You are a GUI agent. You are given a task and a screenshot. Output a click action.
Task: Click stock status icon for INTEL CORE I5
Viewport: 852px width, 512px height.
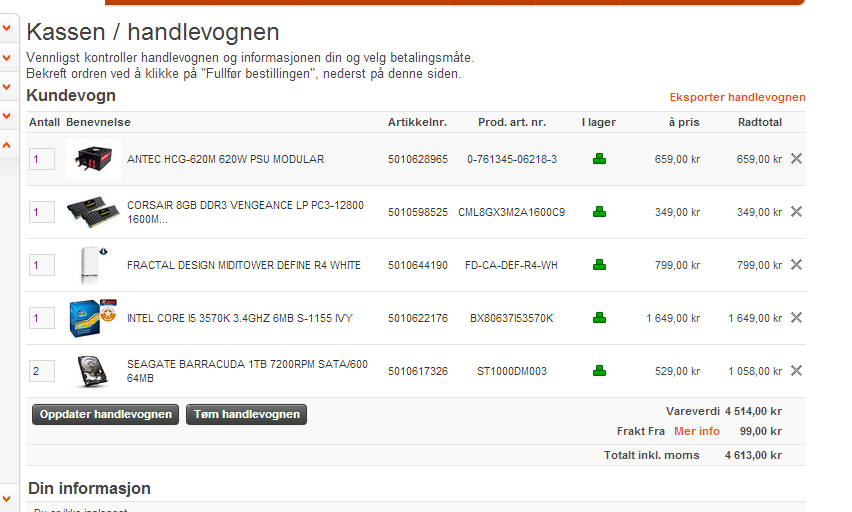point(599,317)
